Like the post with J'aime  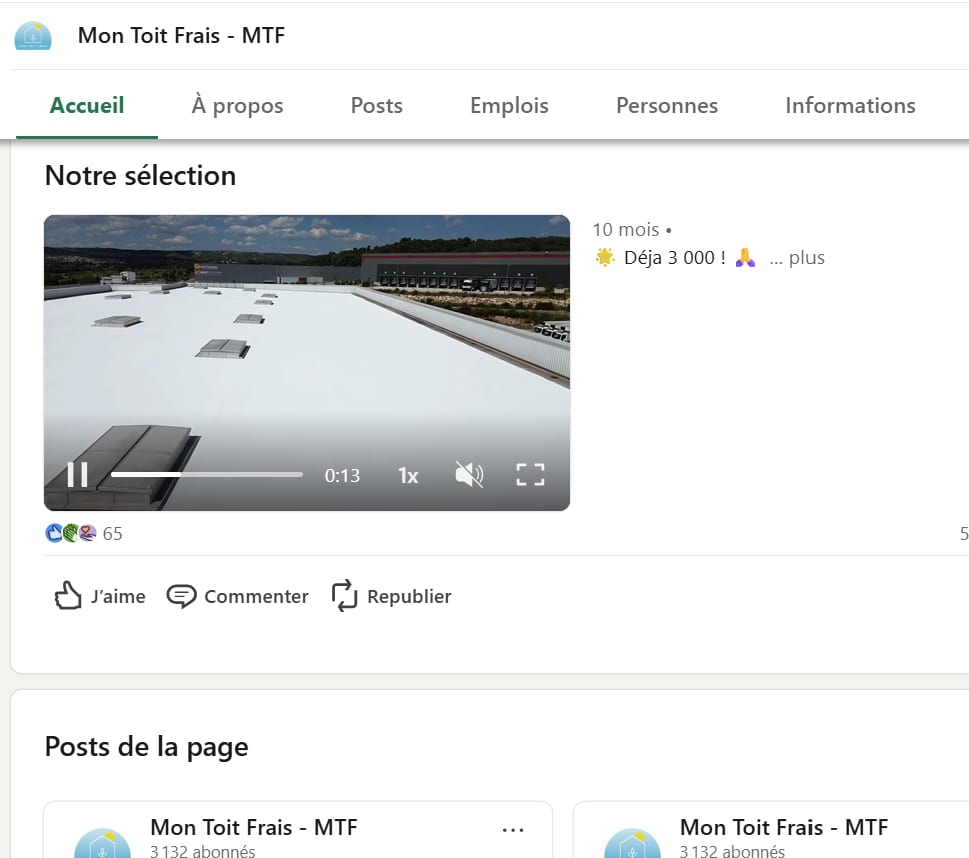[x=99, y=597]
